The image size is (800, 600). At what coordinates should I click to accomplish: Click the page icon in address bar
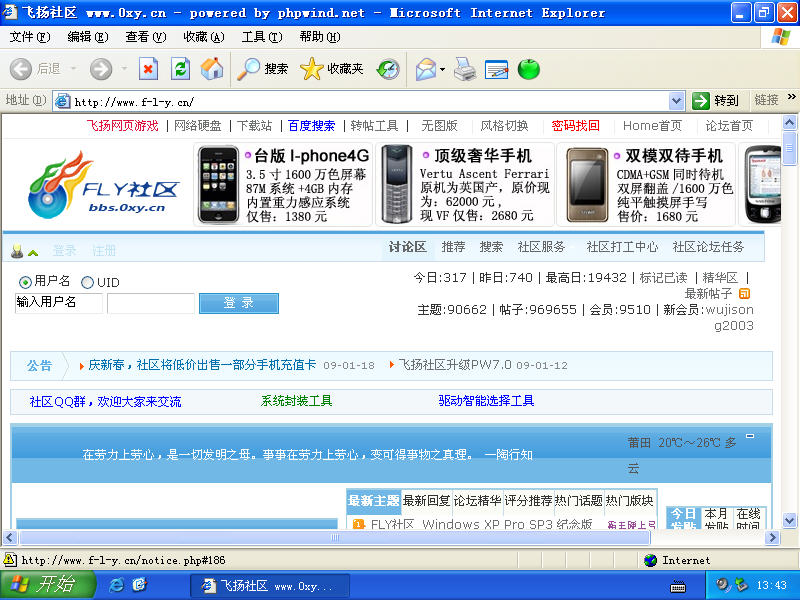[62, 101]
